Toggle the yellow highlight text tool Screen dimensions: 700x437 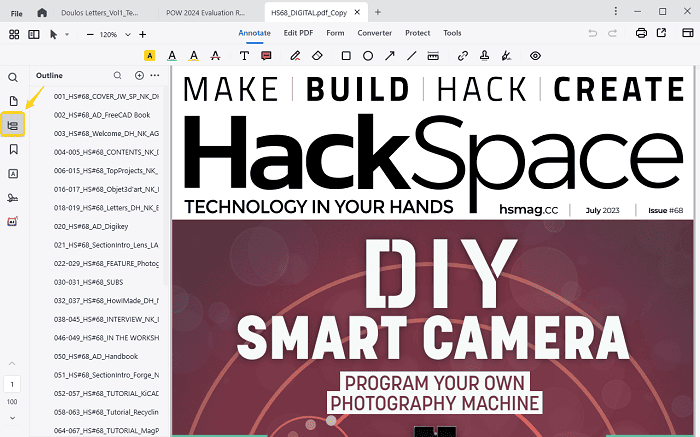click(x=149, y=56)
